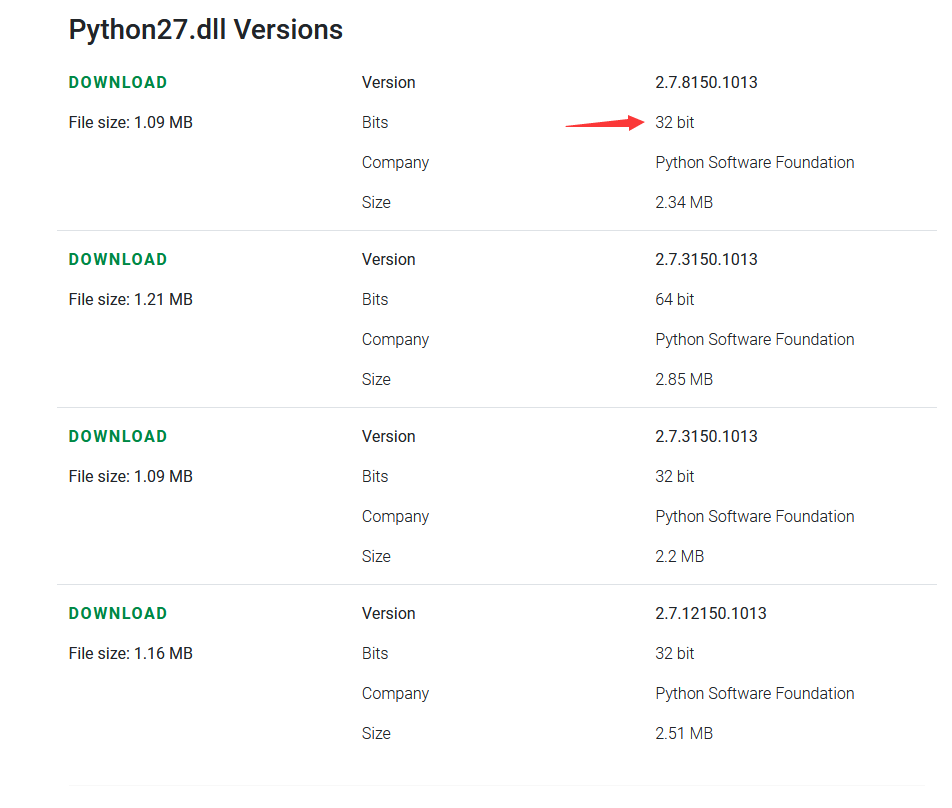Screen dimensions: 952x808
Task: Click File size: 1.09 MB under first DOWNLOAD
Action: [130, 122]
